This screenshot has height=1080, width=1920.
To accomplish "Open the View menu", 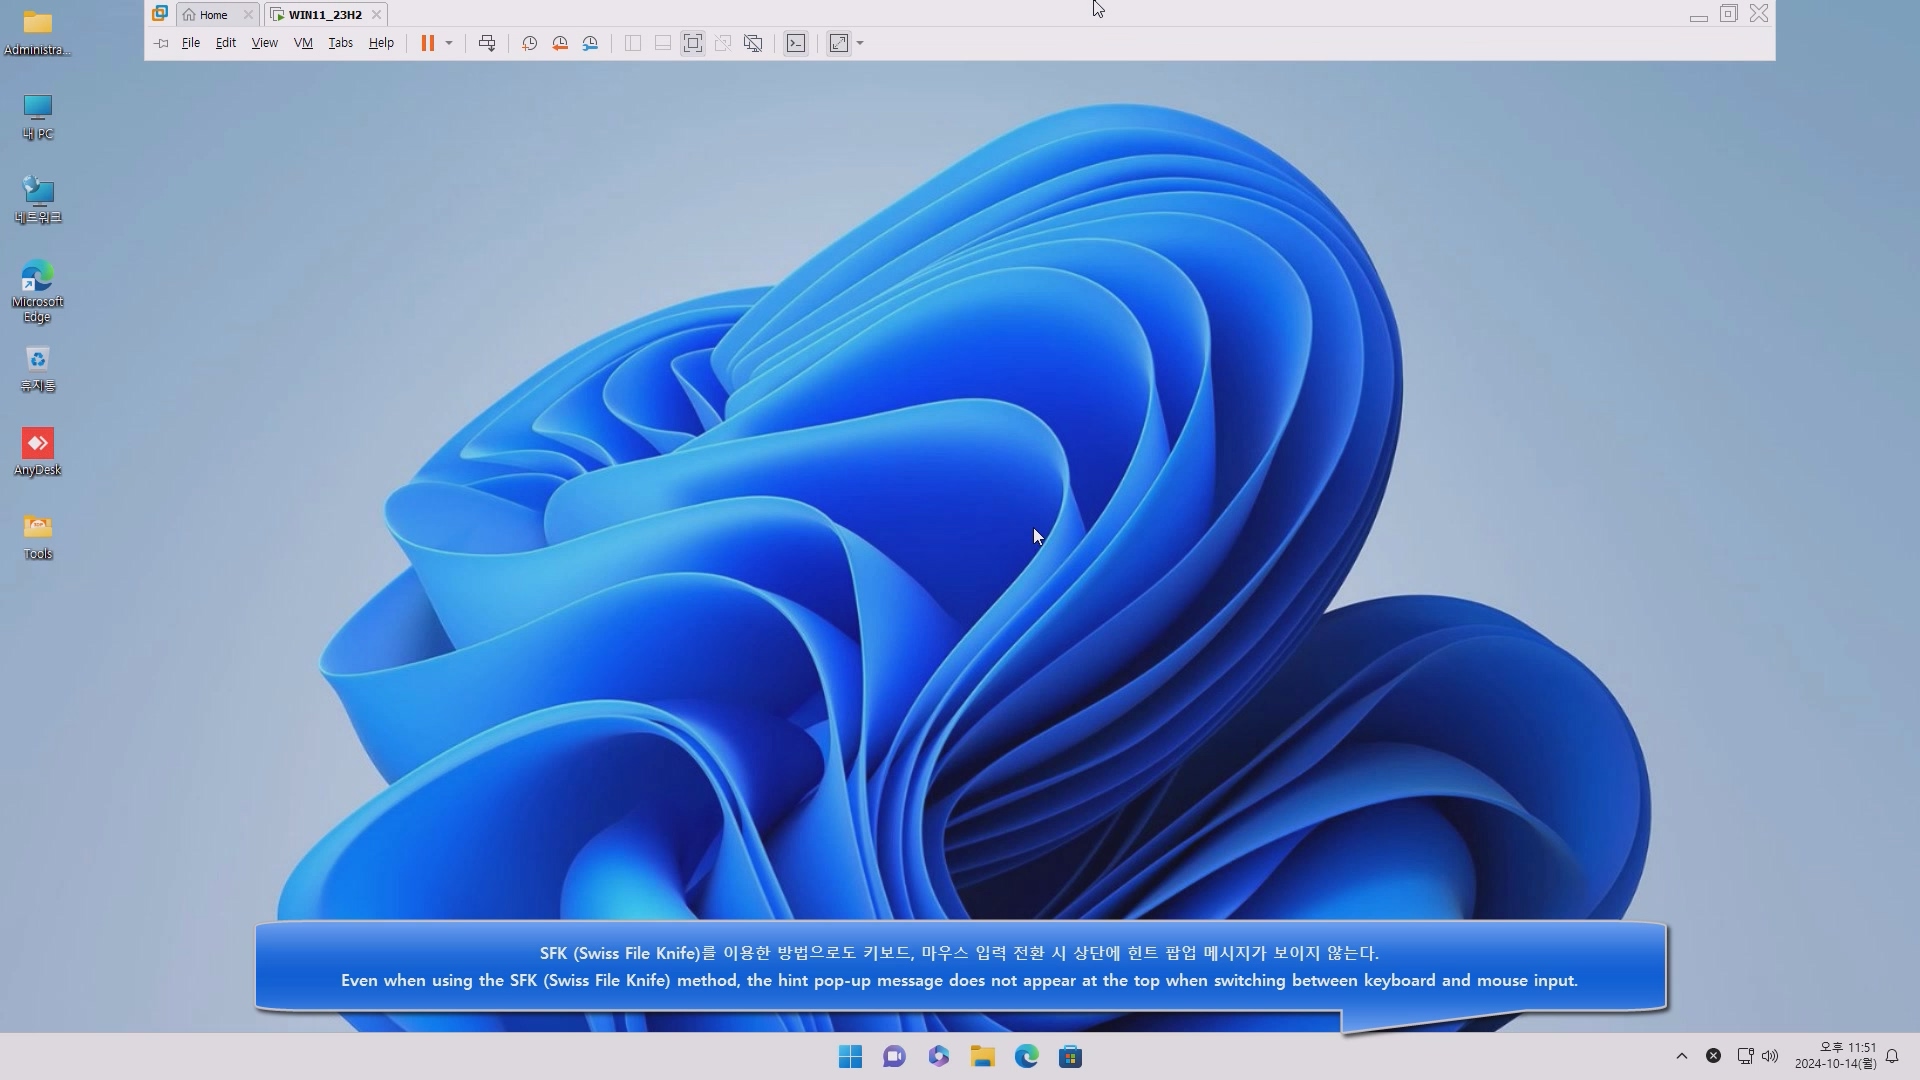I will pyautogui.click(x=264, y=43).
